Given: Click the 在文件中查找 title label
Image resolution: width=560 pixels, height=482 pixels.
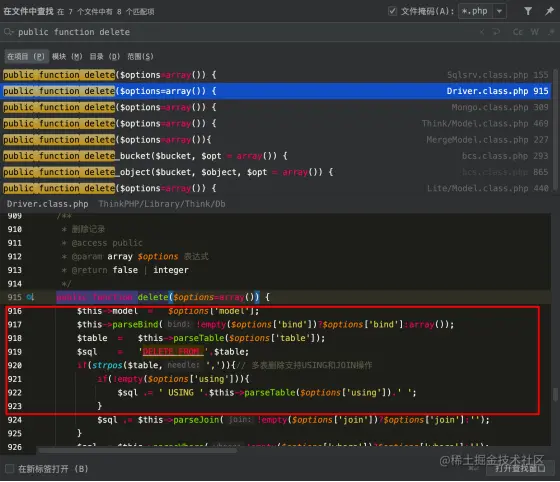Looking at the screenshot, I should [29, 11].
